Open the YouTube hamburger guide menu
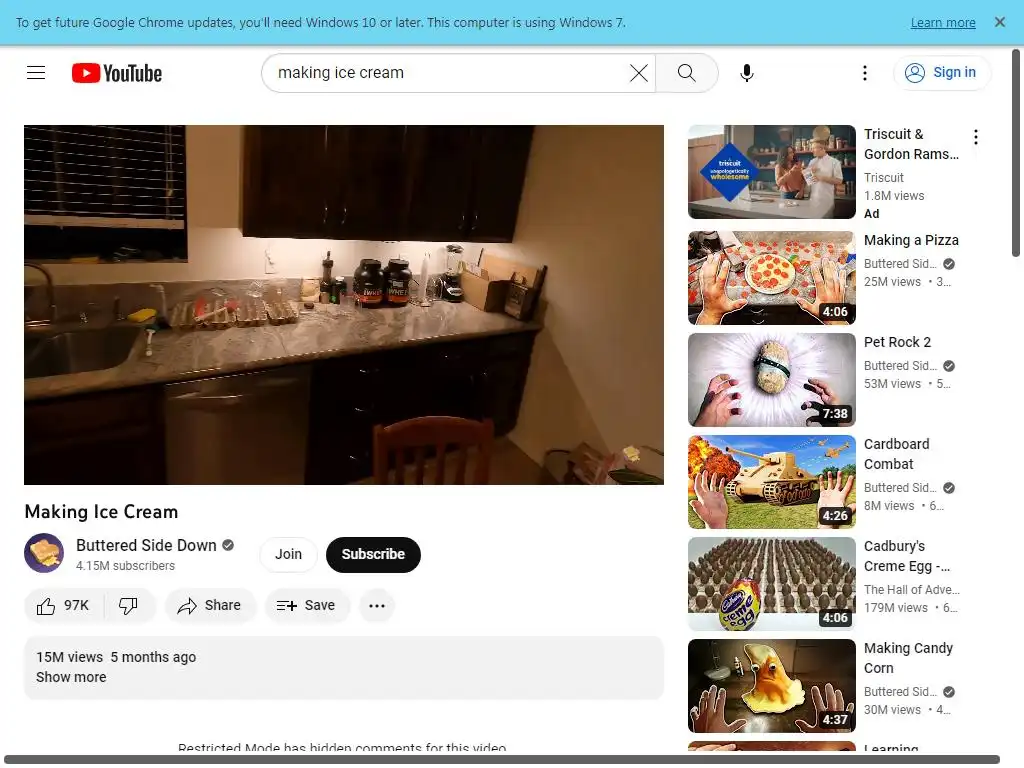The image size is (1024, 768). [36, 72]
